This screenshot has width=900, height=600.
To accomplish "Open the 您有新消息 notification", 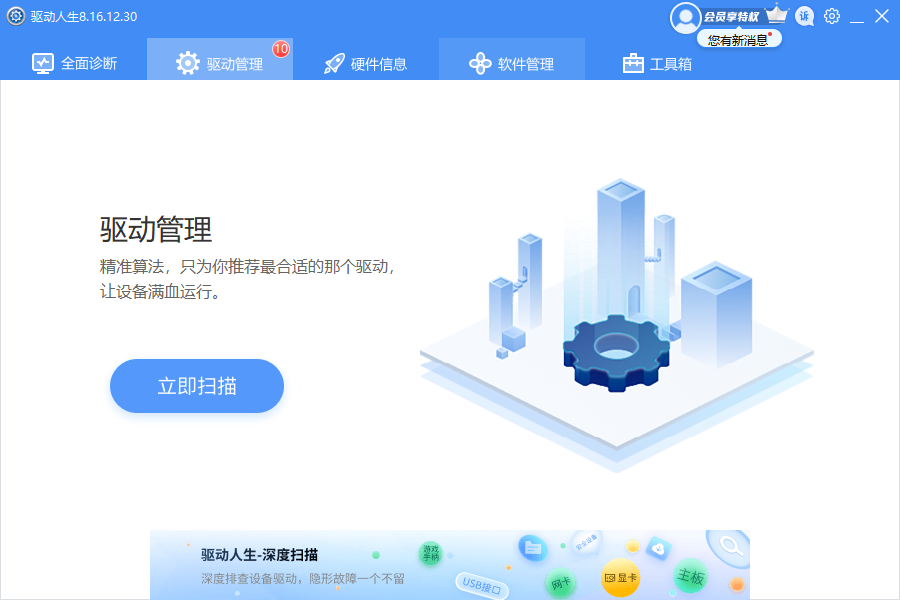I will pos(739,37).
